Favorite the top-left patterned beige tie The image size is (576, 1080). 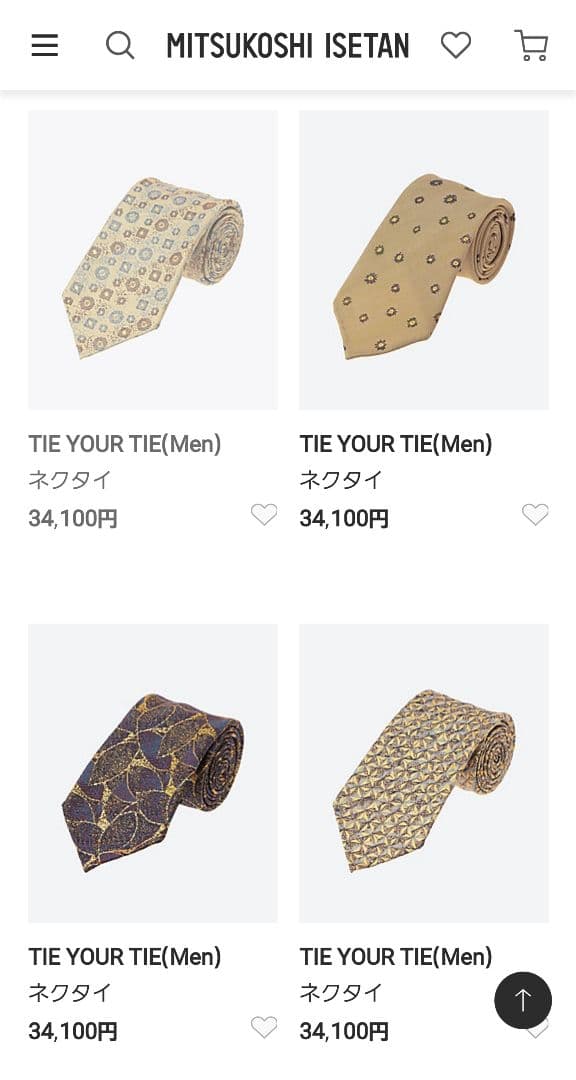(x=264, y=514)
